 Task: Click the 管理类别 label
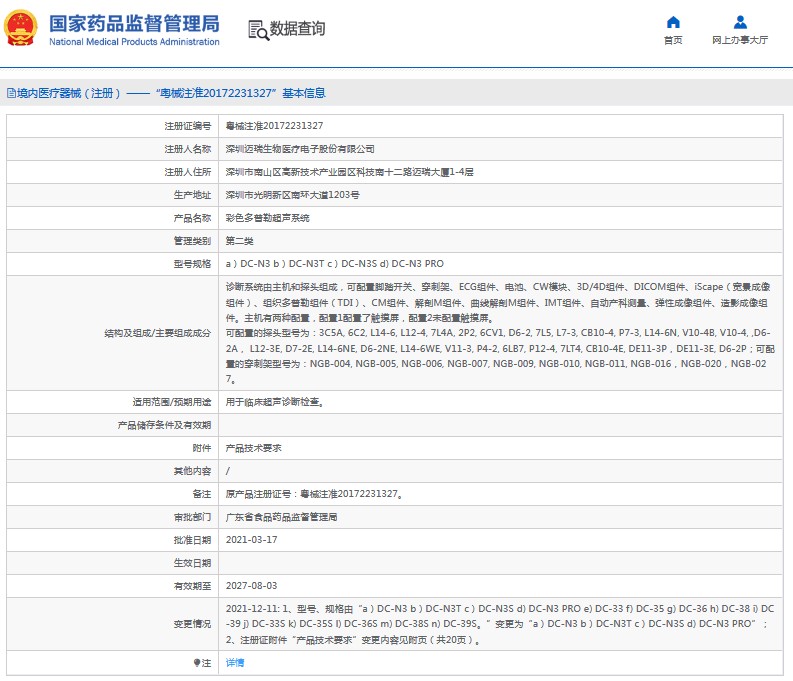pos(192,241)
